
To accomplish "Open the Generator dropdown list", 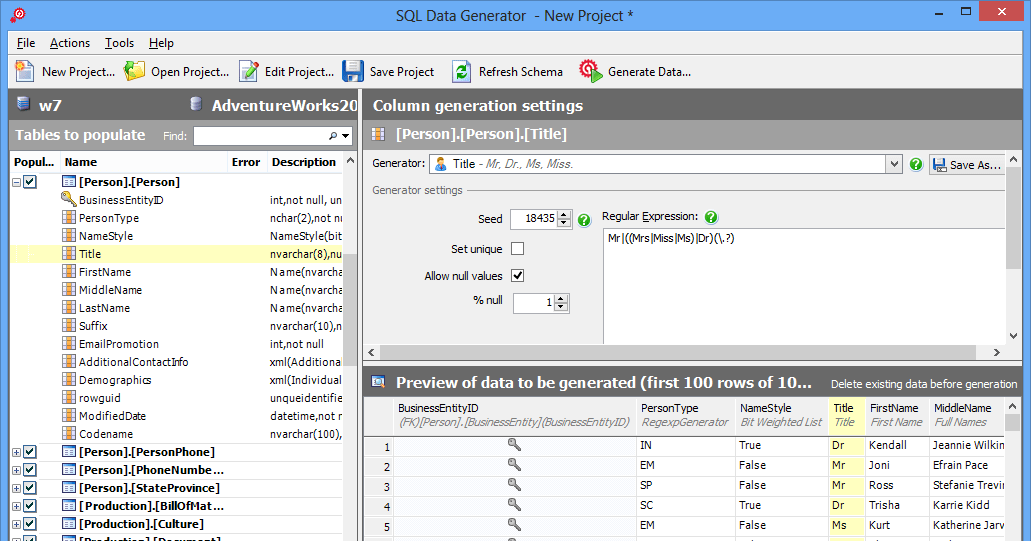I will 894,164.
